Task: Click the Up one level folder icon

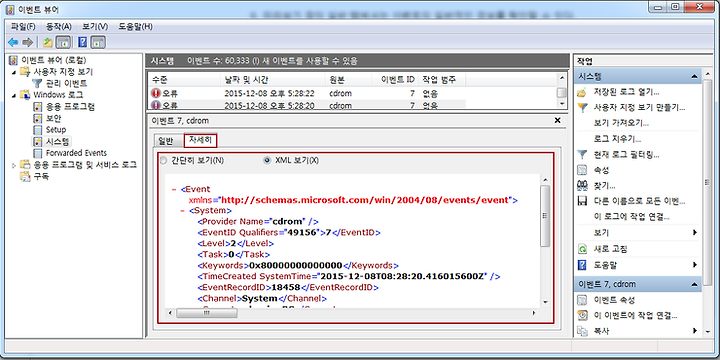Action: tap(48, 43)
